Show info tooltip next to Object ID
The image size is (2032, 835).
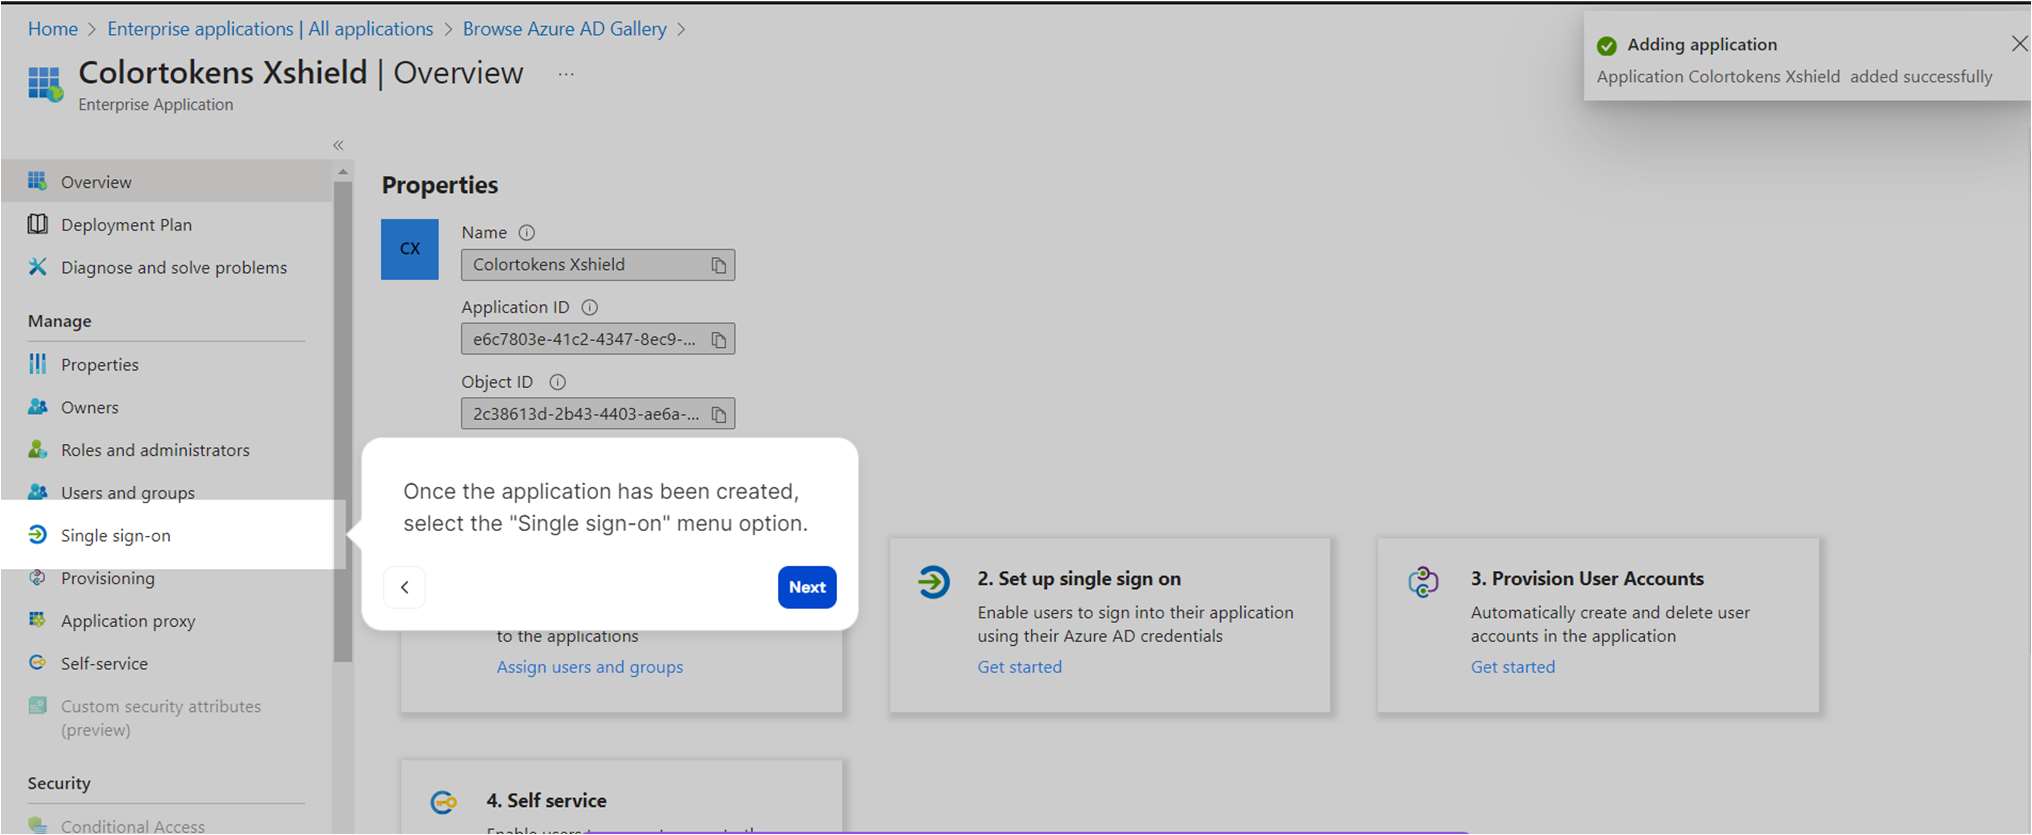click(x=558, y=382)
